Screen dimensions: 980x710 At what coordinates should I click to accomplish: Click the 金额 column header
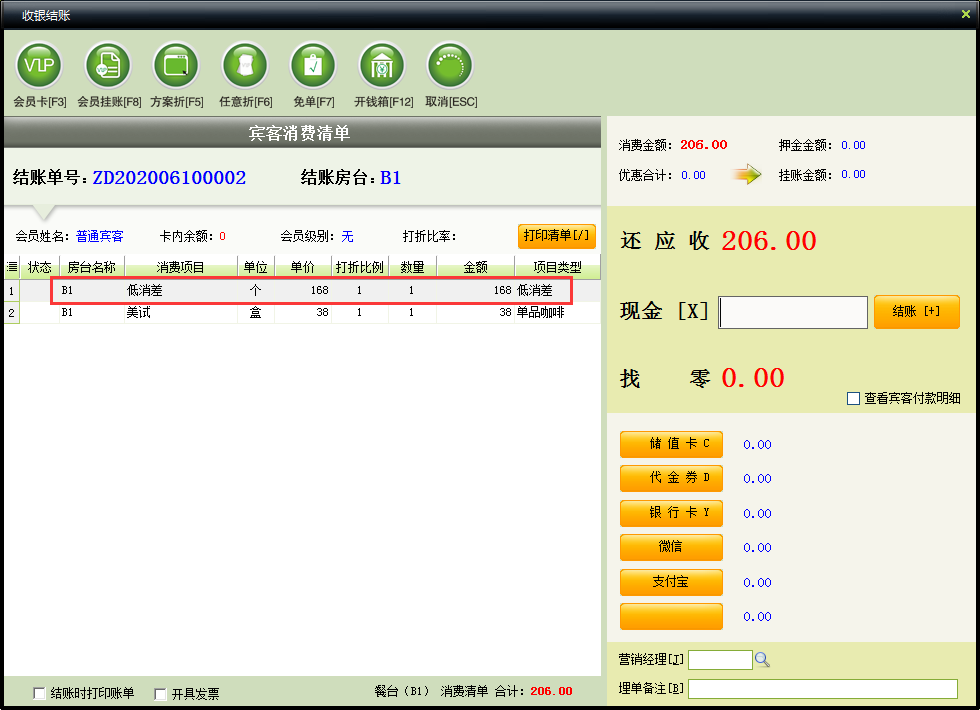[x=475, y=267]
